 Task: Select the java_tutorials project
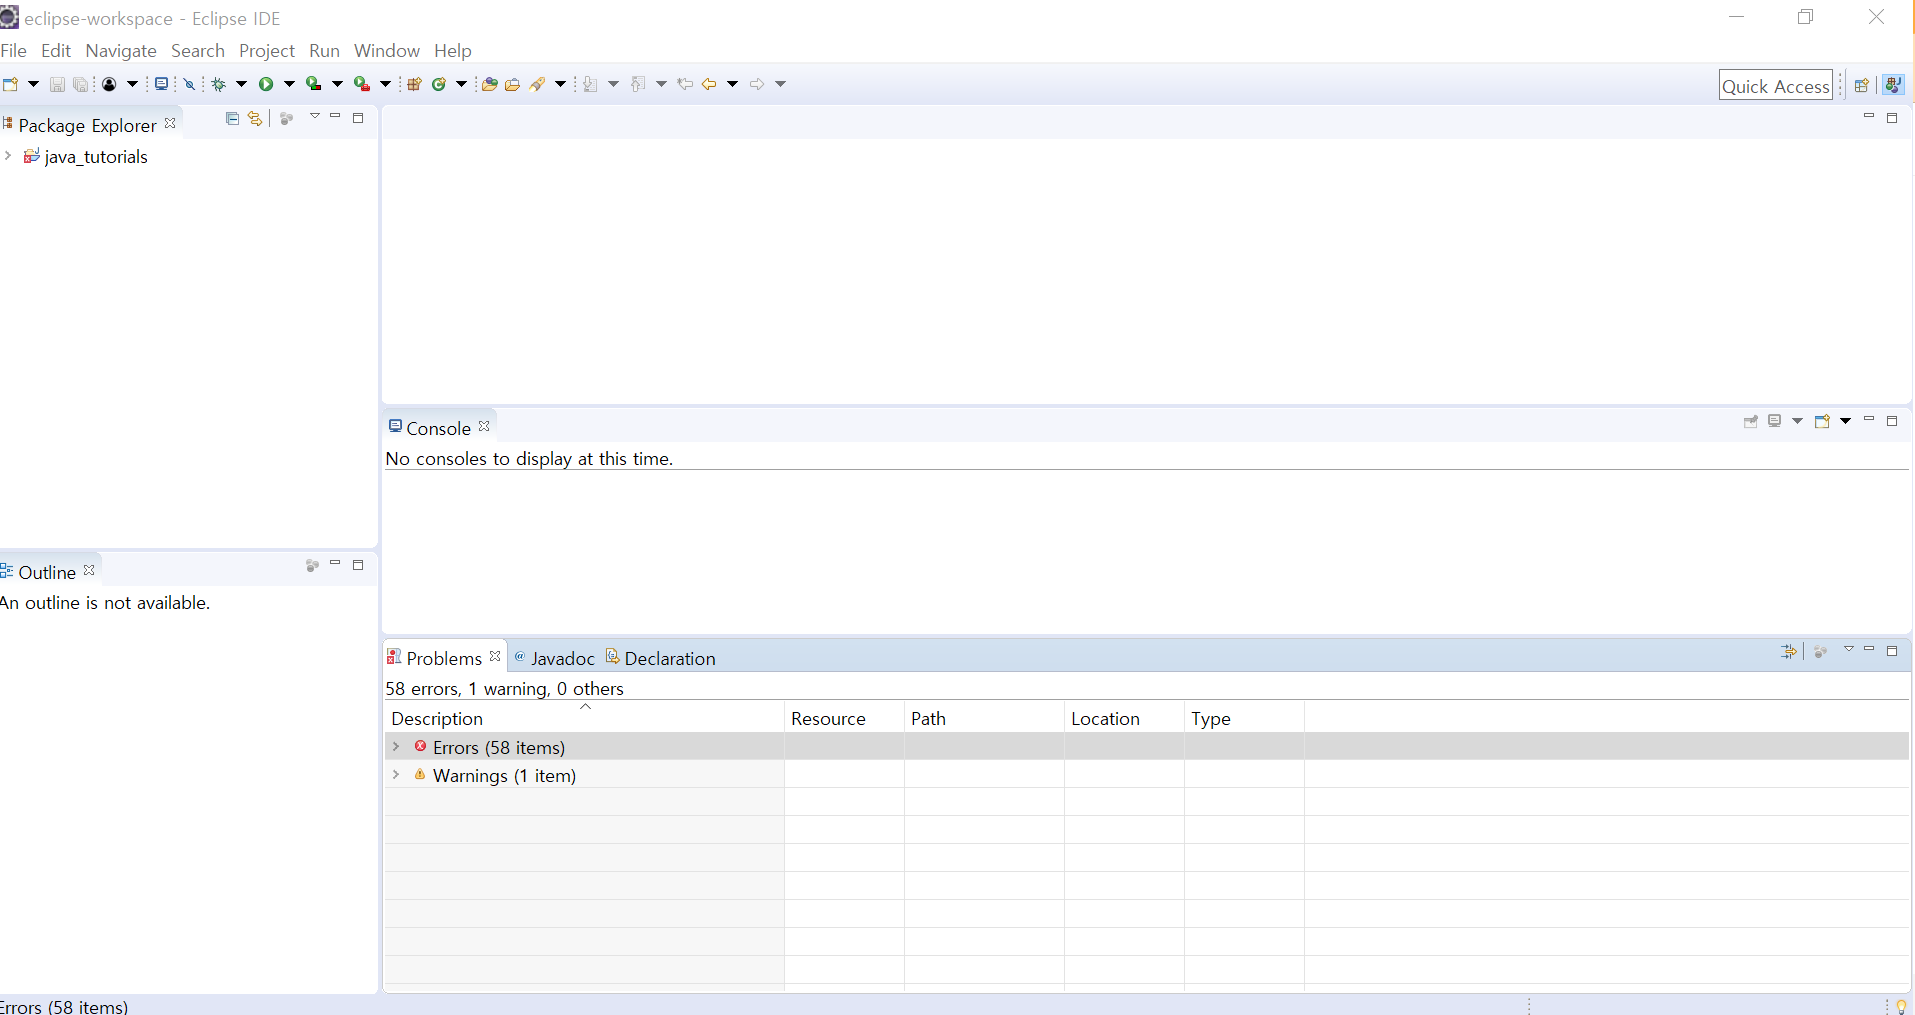point(96,157)
